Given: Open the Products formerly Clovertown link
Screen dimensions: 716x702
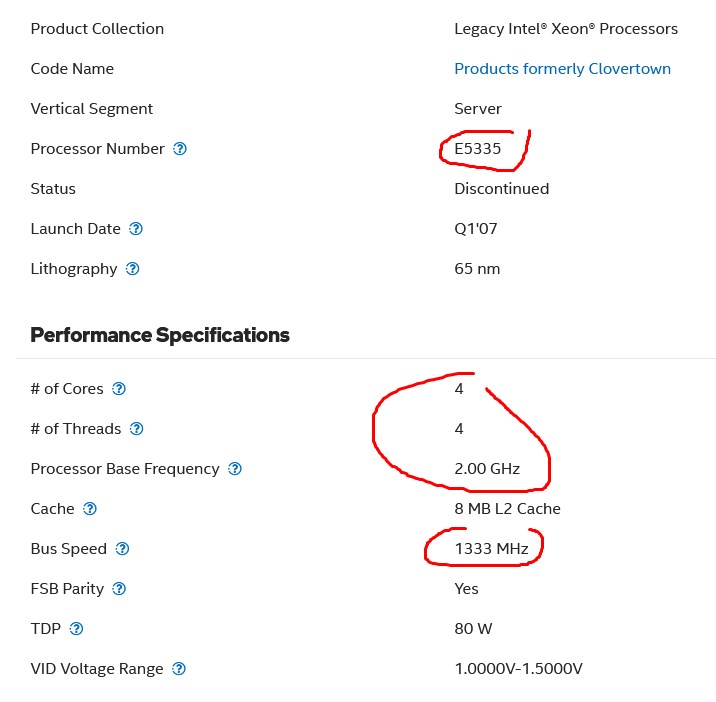Looking at the screenshot, I should [x=562, y=69].
